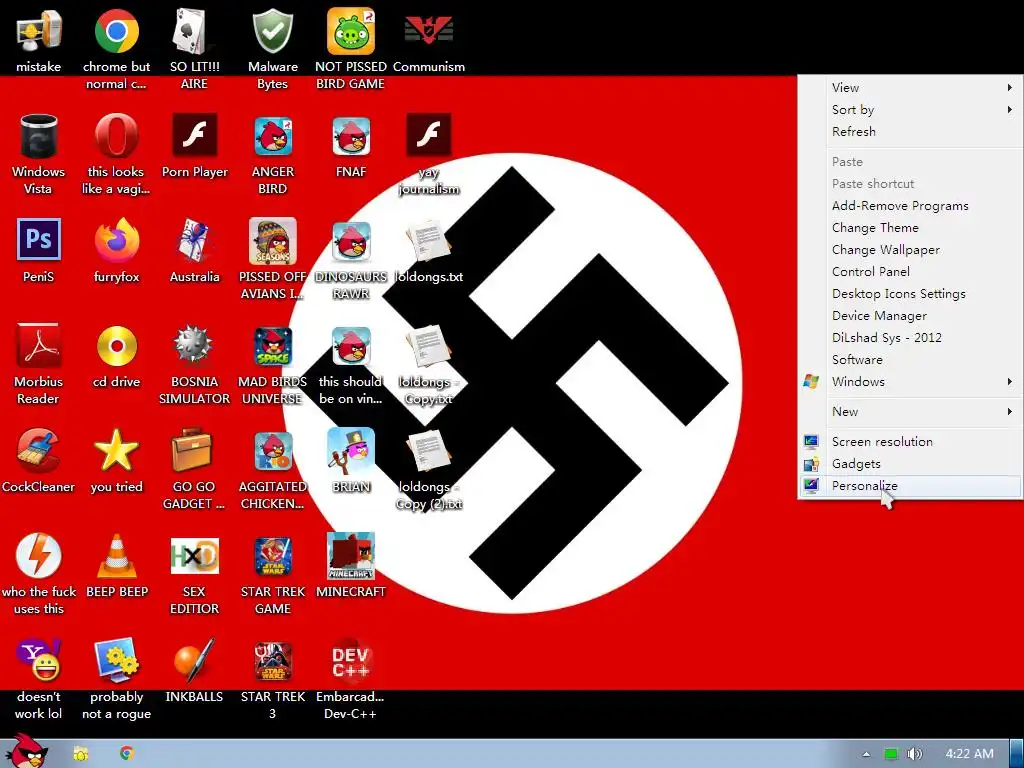Open Add-Remove Programs menu entry
This screenshot has width=1024, height=768.
pyautogui.click(x=910, y=206)
